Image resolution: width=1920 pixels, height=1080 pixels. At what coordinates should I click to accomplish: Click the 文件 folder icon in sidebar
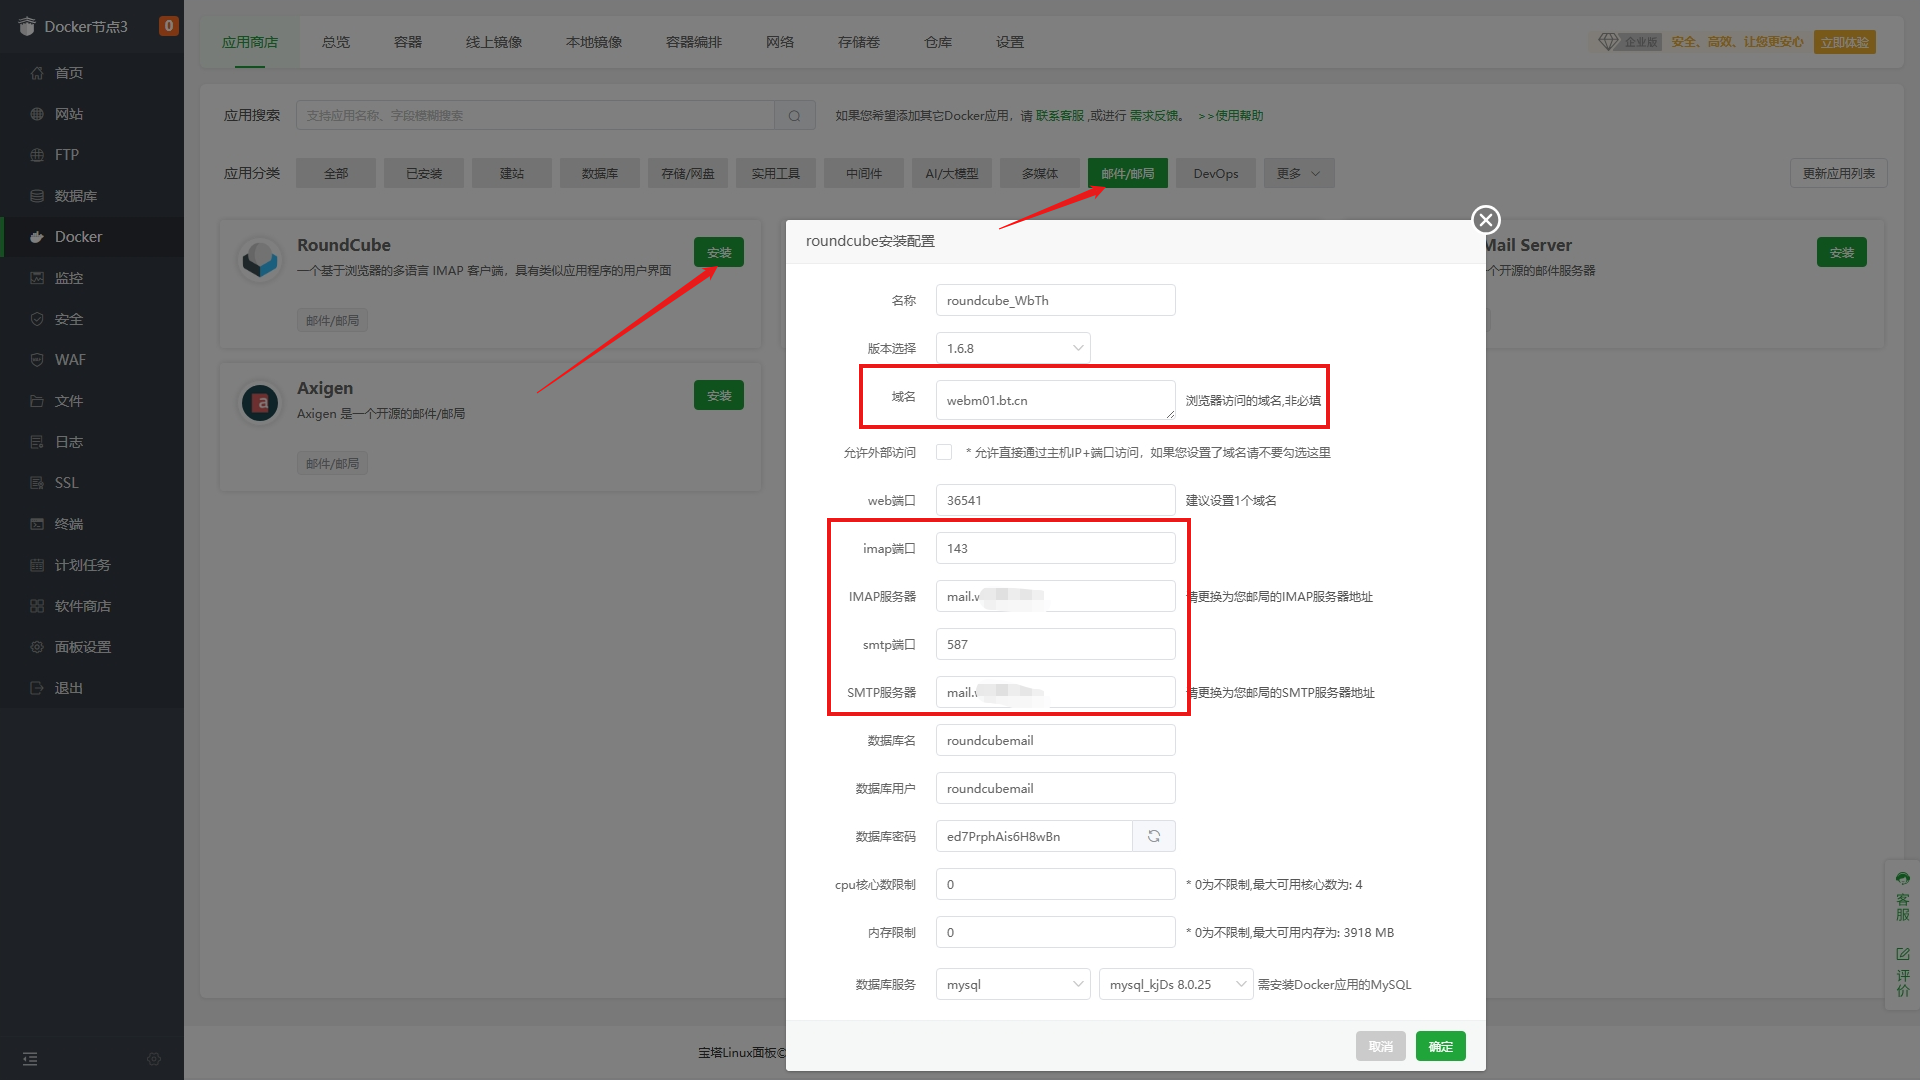click(x=37, y=401)
